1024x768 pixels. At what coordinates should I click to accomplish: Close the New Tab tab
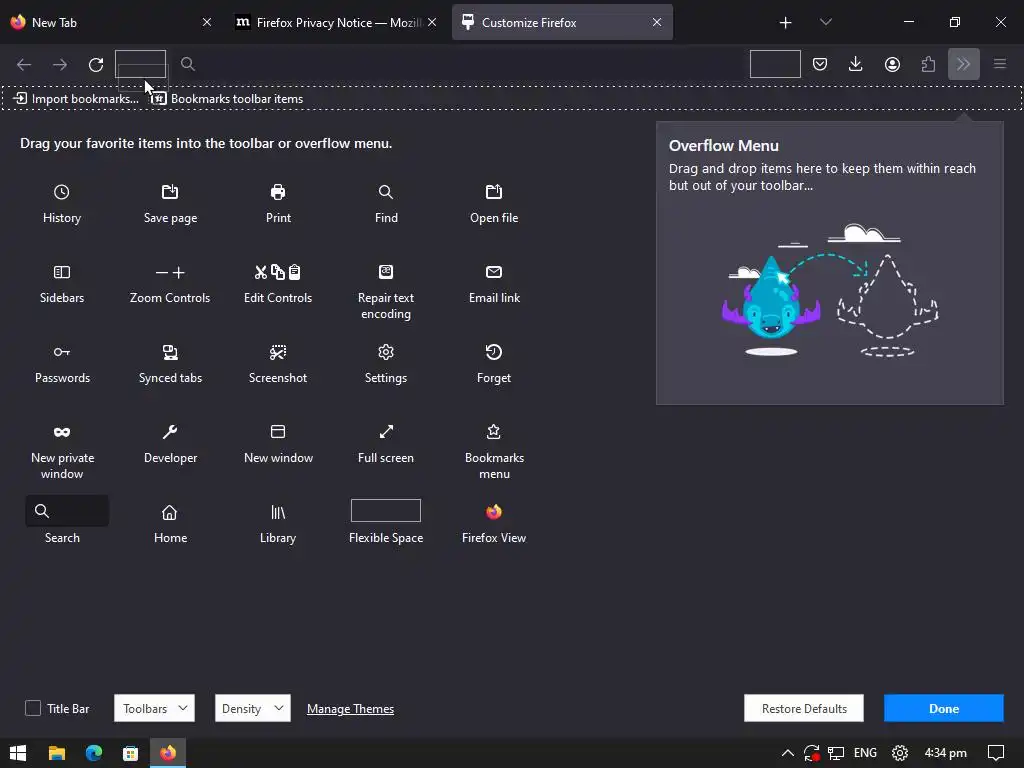click(206, 22)
